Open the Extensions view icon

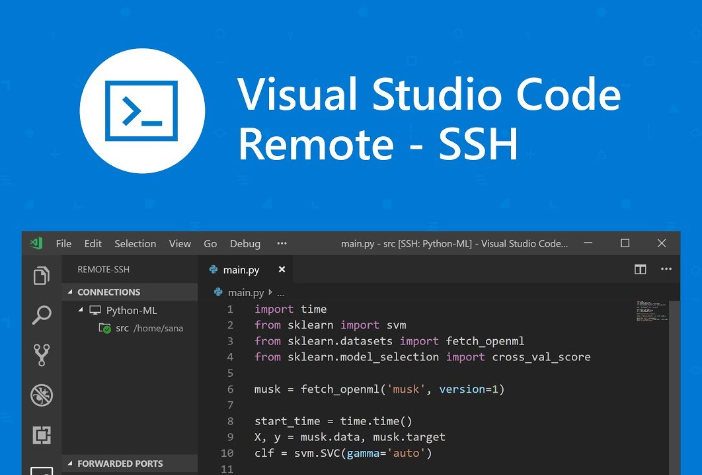42,435
